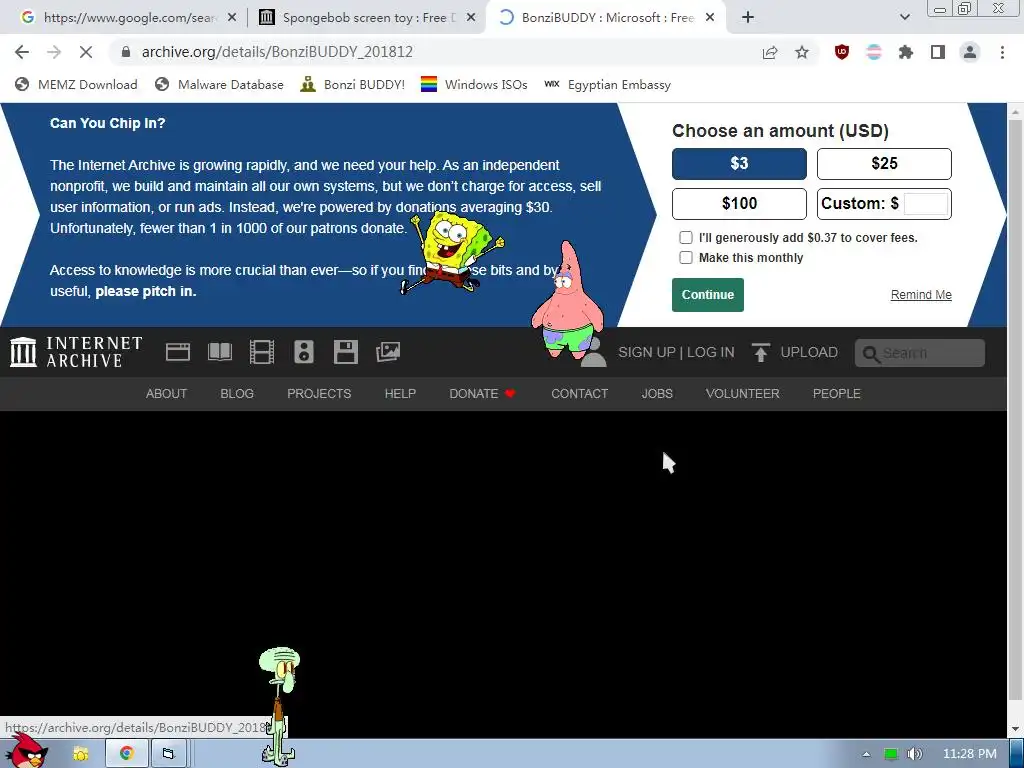Viewport: 1024px width, 768px height.
Task: Open the HELP menu item
Action: 400,394
